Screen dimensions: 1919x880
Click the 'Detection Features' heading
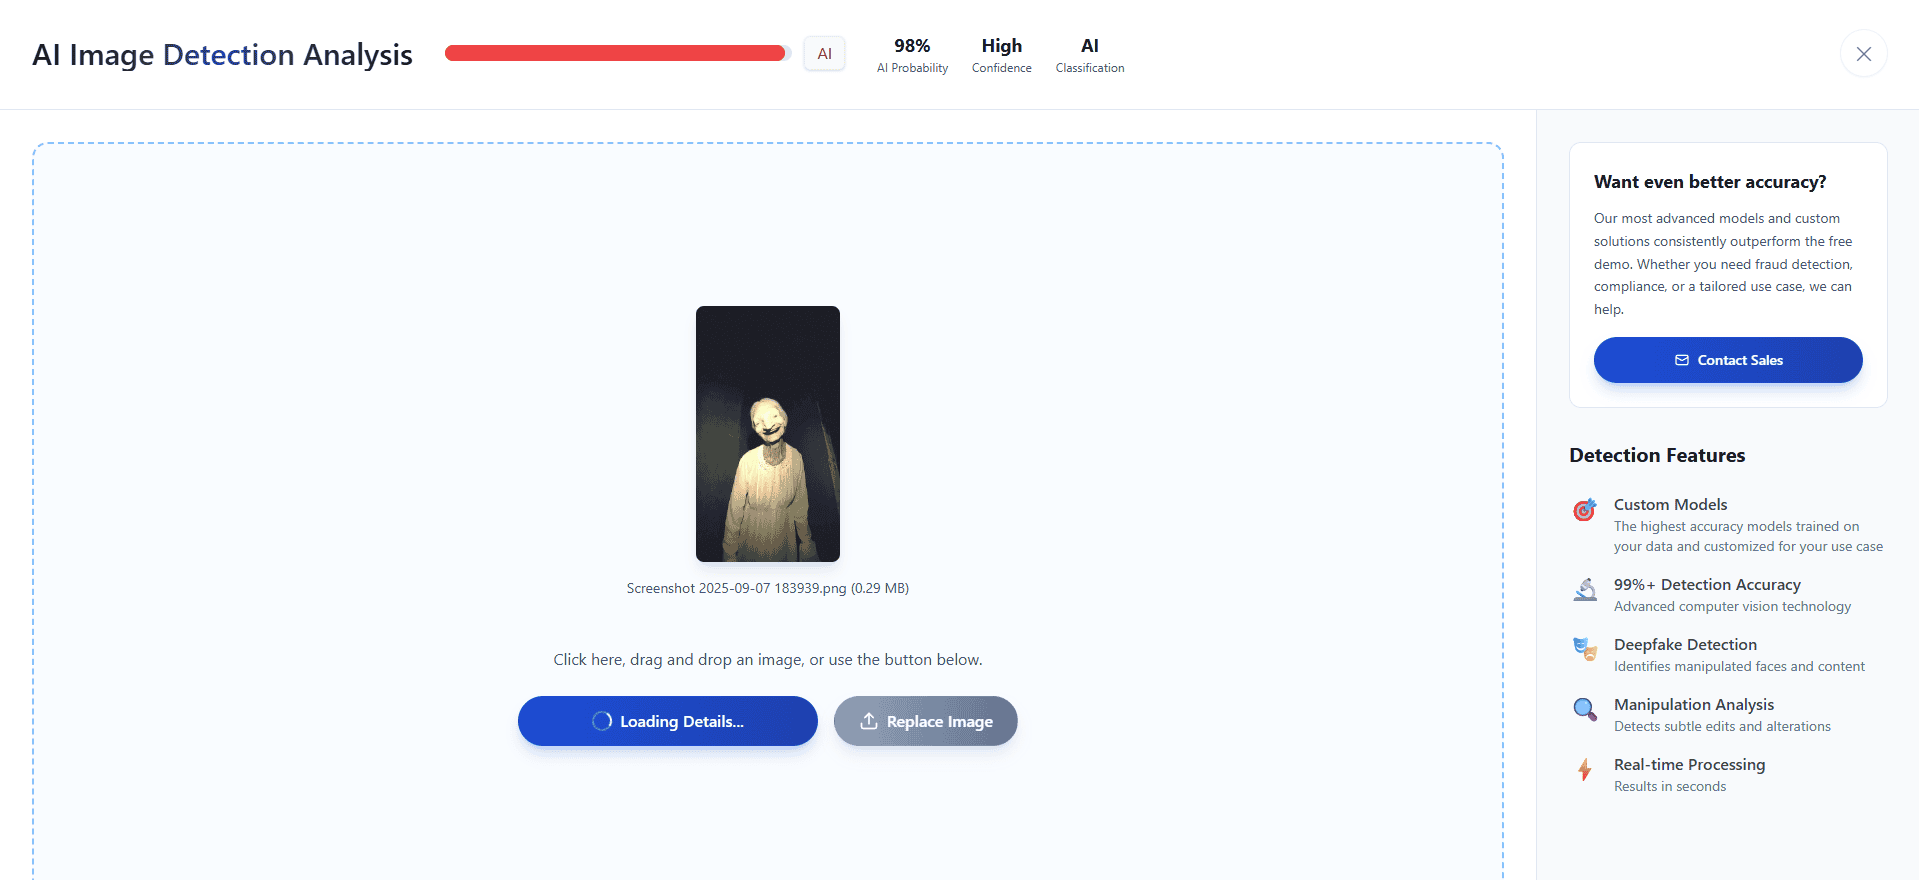[1657, 455]
